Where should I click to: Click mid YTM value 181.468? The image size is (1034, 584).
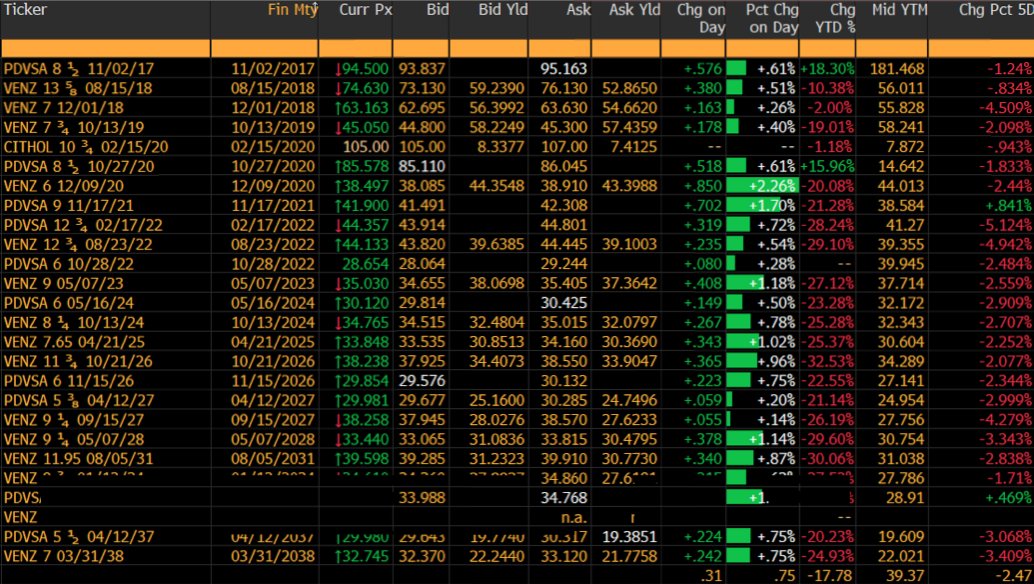897,69
